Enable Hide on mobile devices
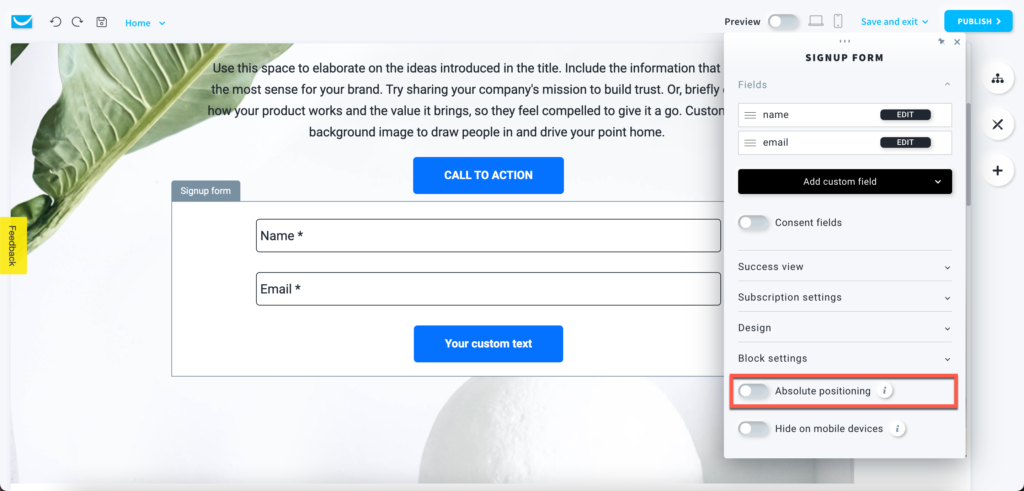 point(754,429)
